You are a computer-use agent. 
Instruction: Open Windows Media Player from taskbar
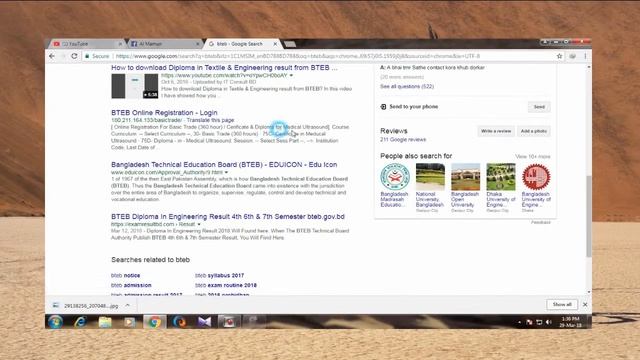click(x=129, y=322)
